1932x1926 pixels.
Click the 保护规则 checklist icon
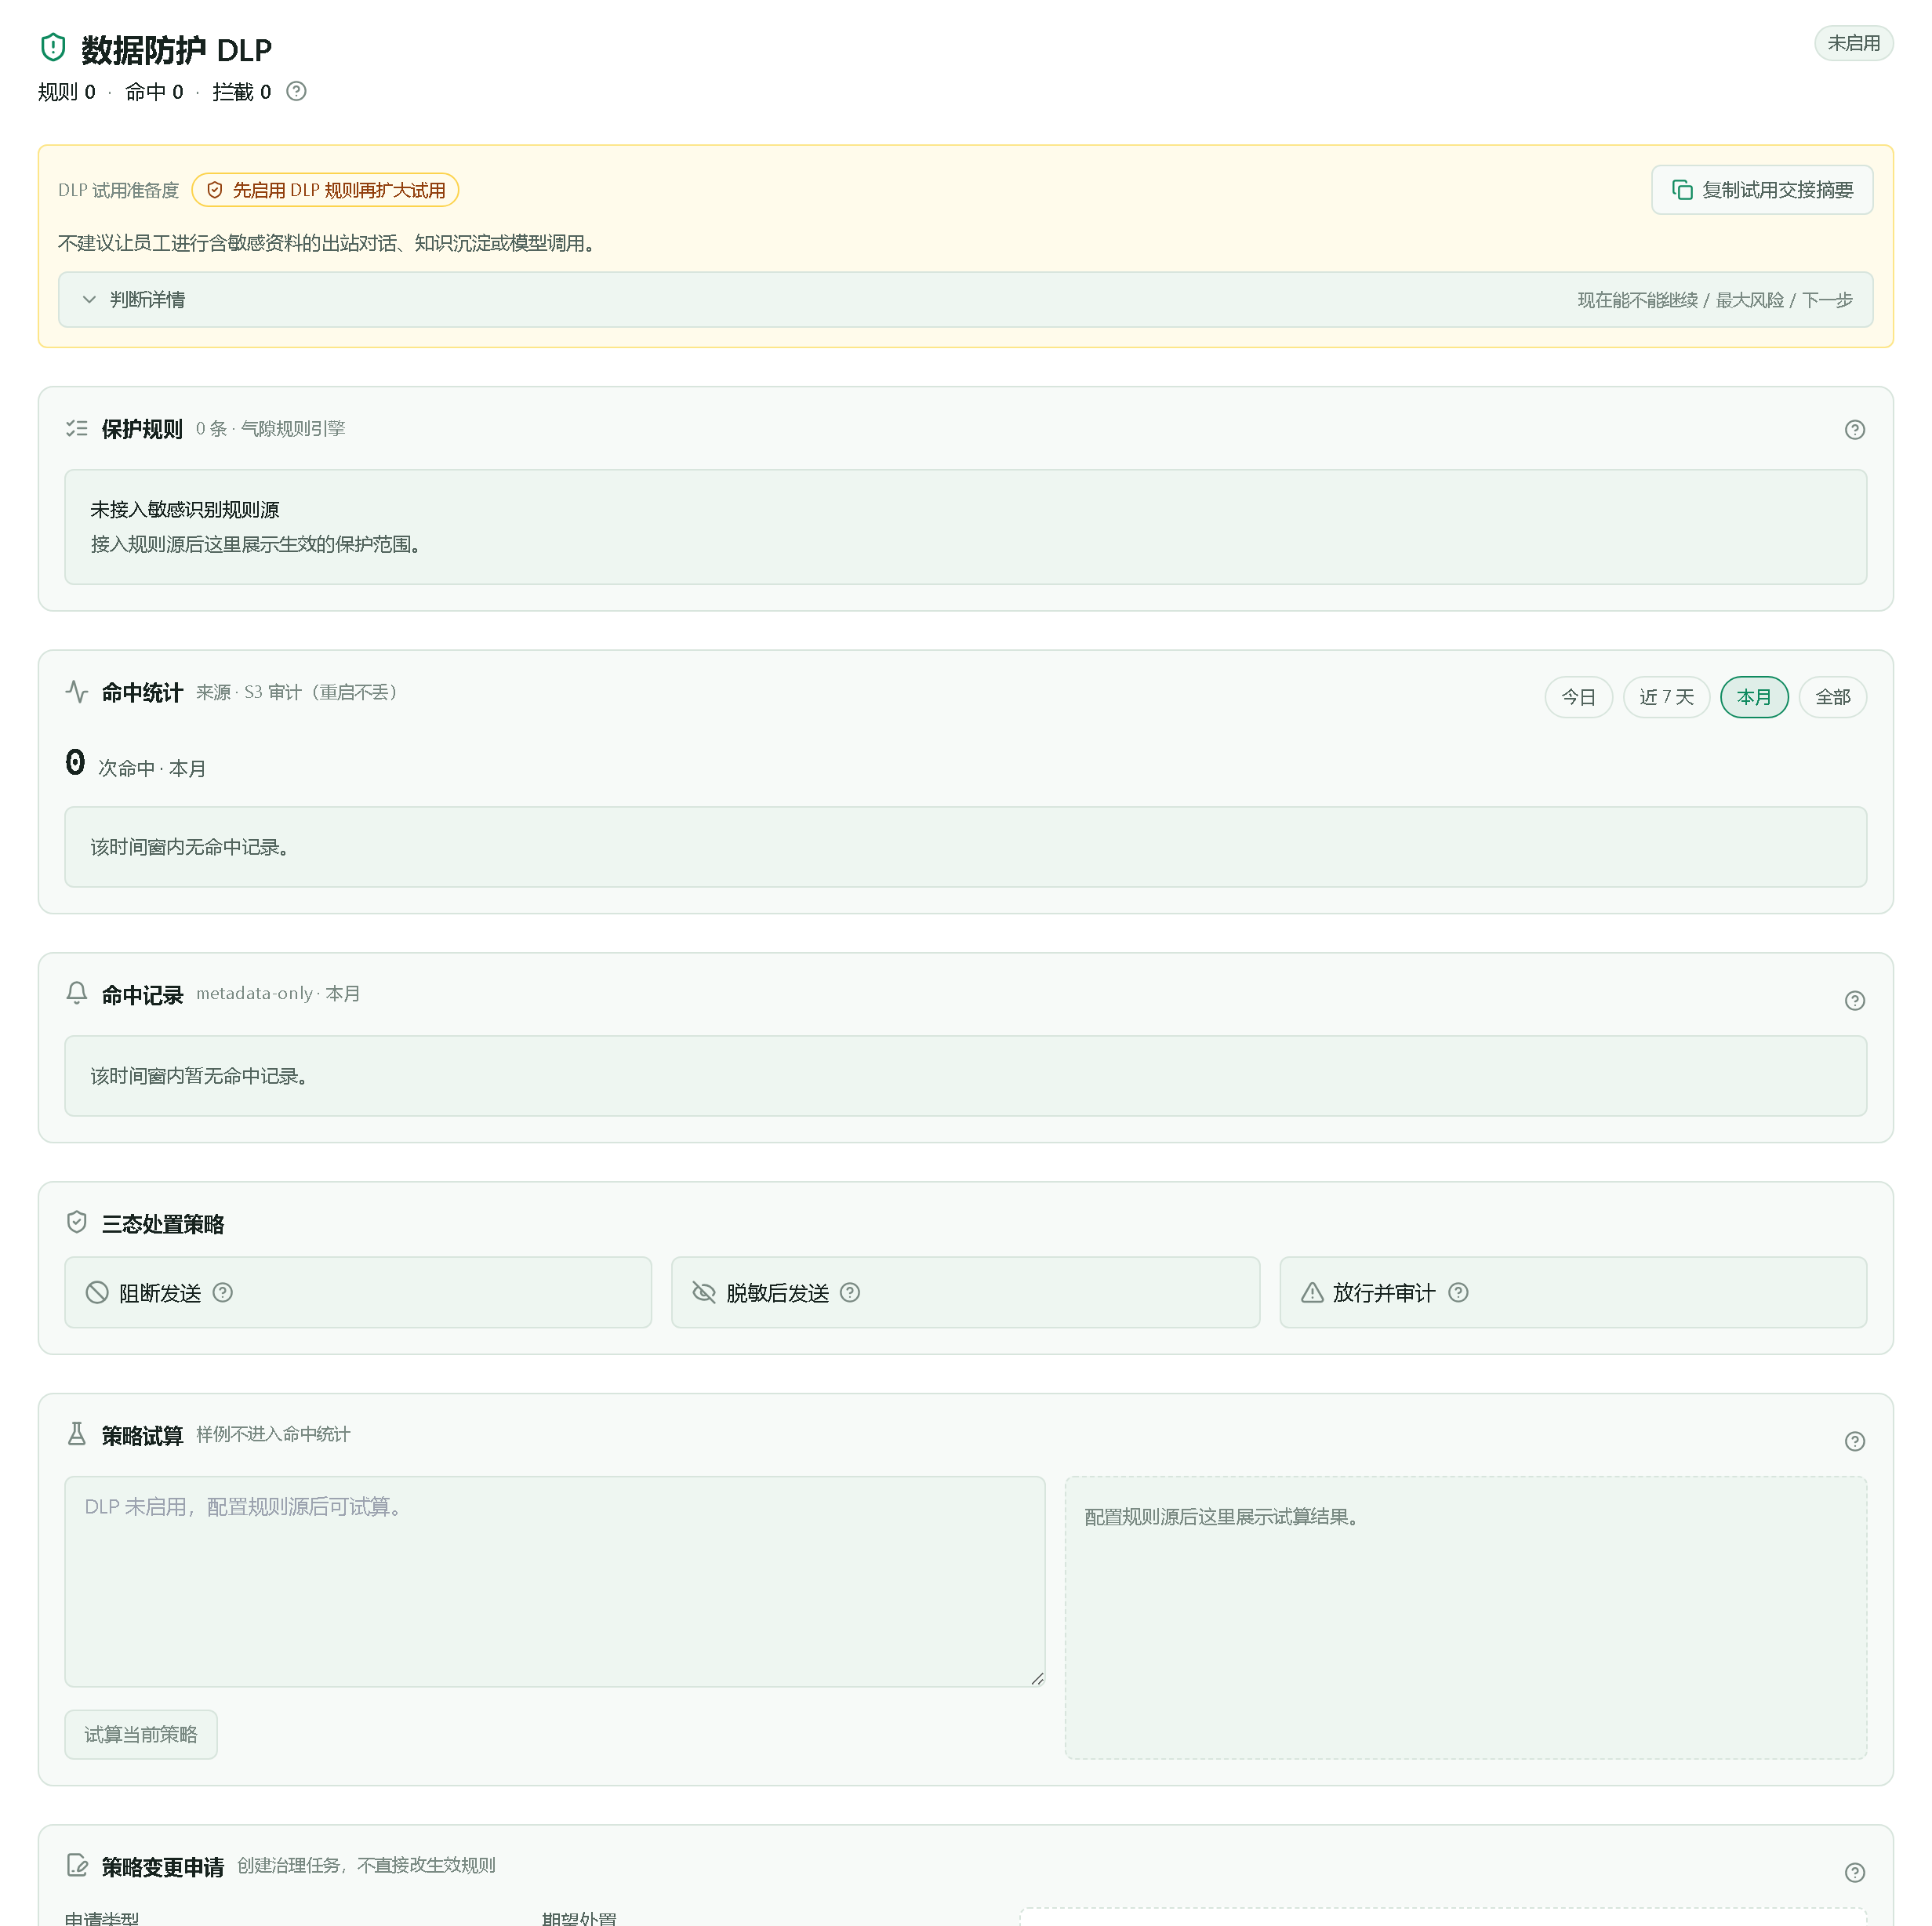pyautogui.click(x=77, y=428)
